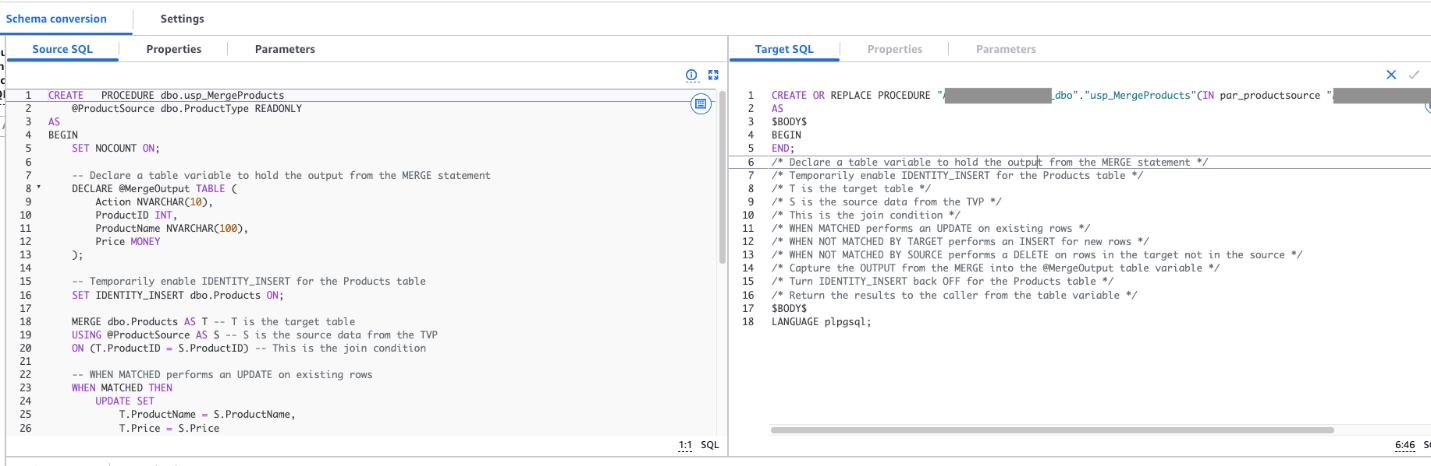The width and height of the screenshot is (1431, 466).
Task: Click the 6:46 cursor position in target status bar
Action: click(1405, 444)
